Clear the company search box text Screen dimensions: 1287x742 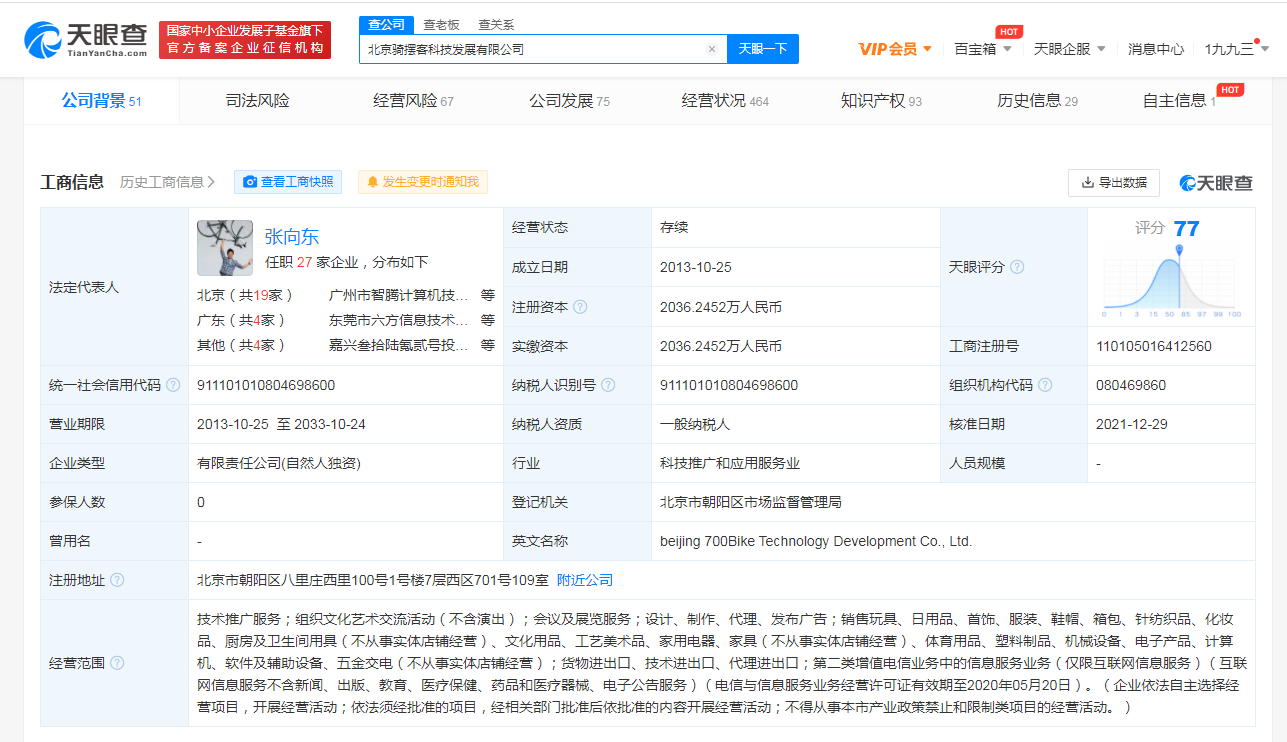712,49
